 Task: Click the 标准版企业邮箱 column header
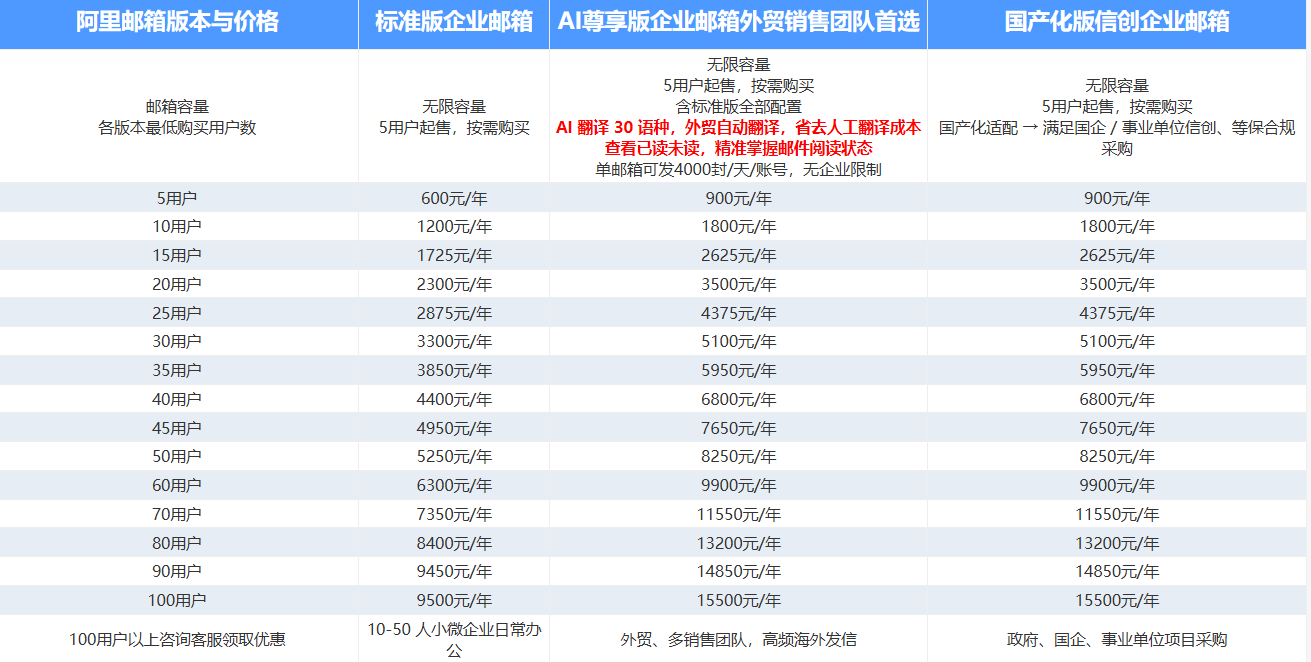tap(454, 22)
